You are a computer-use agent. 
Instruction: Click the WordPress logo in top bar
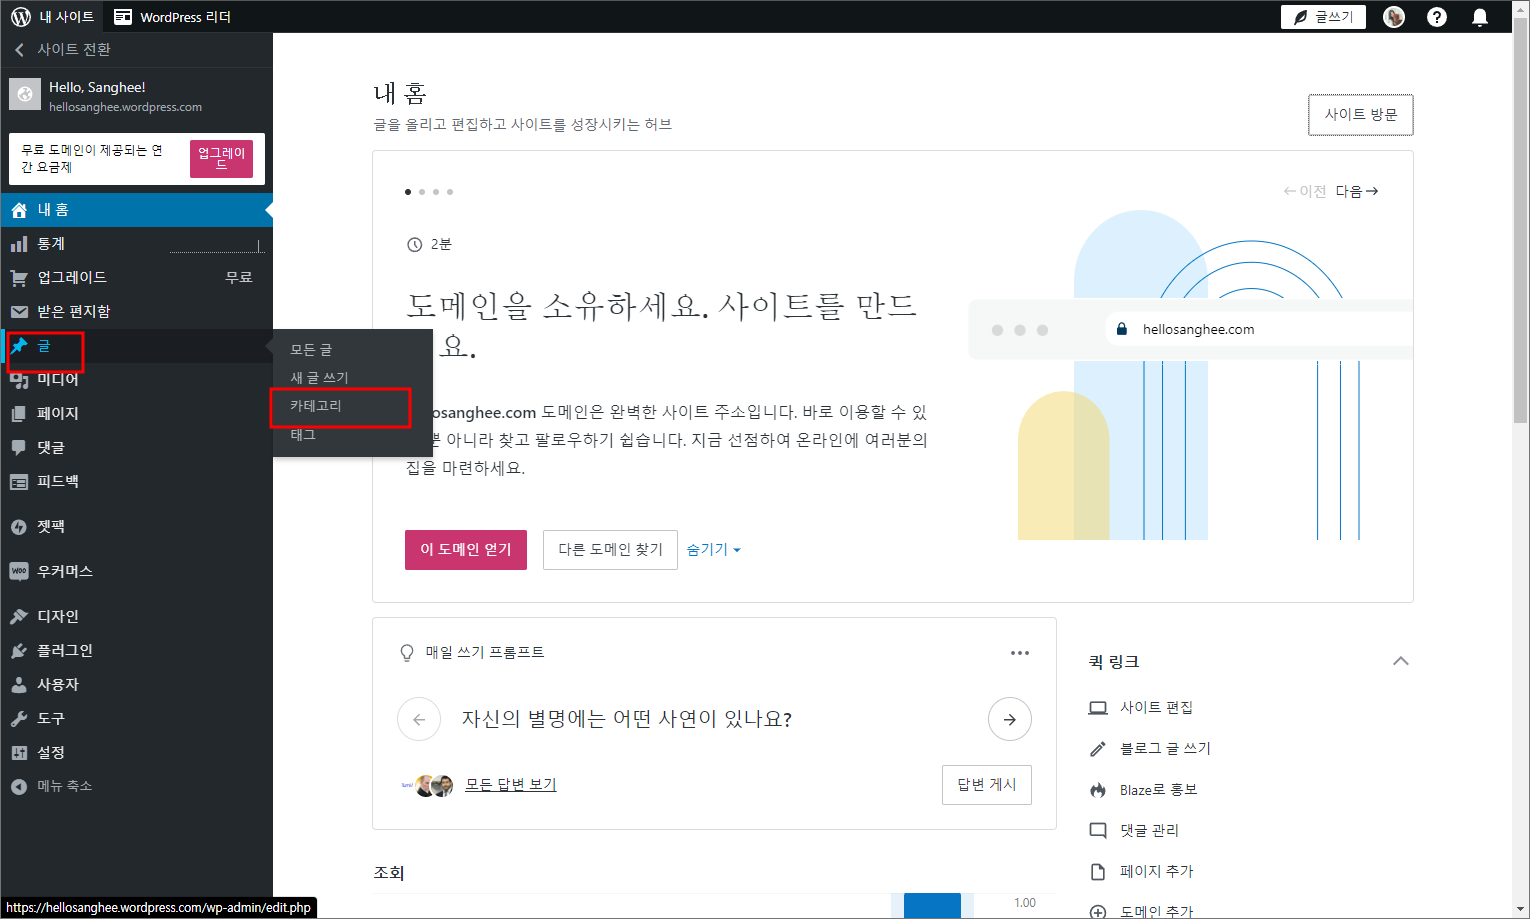21,17
